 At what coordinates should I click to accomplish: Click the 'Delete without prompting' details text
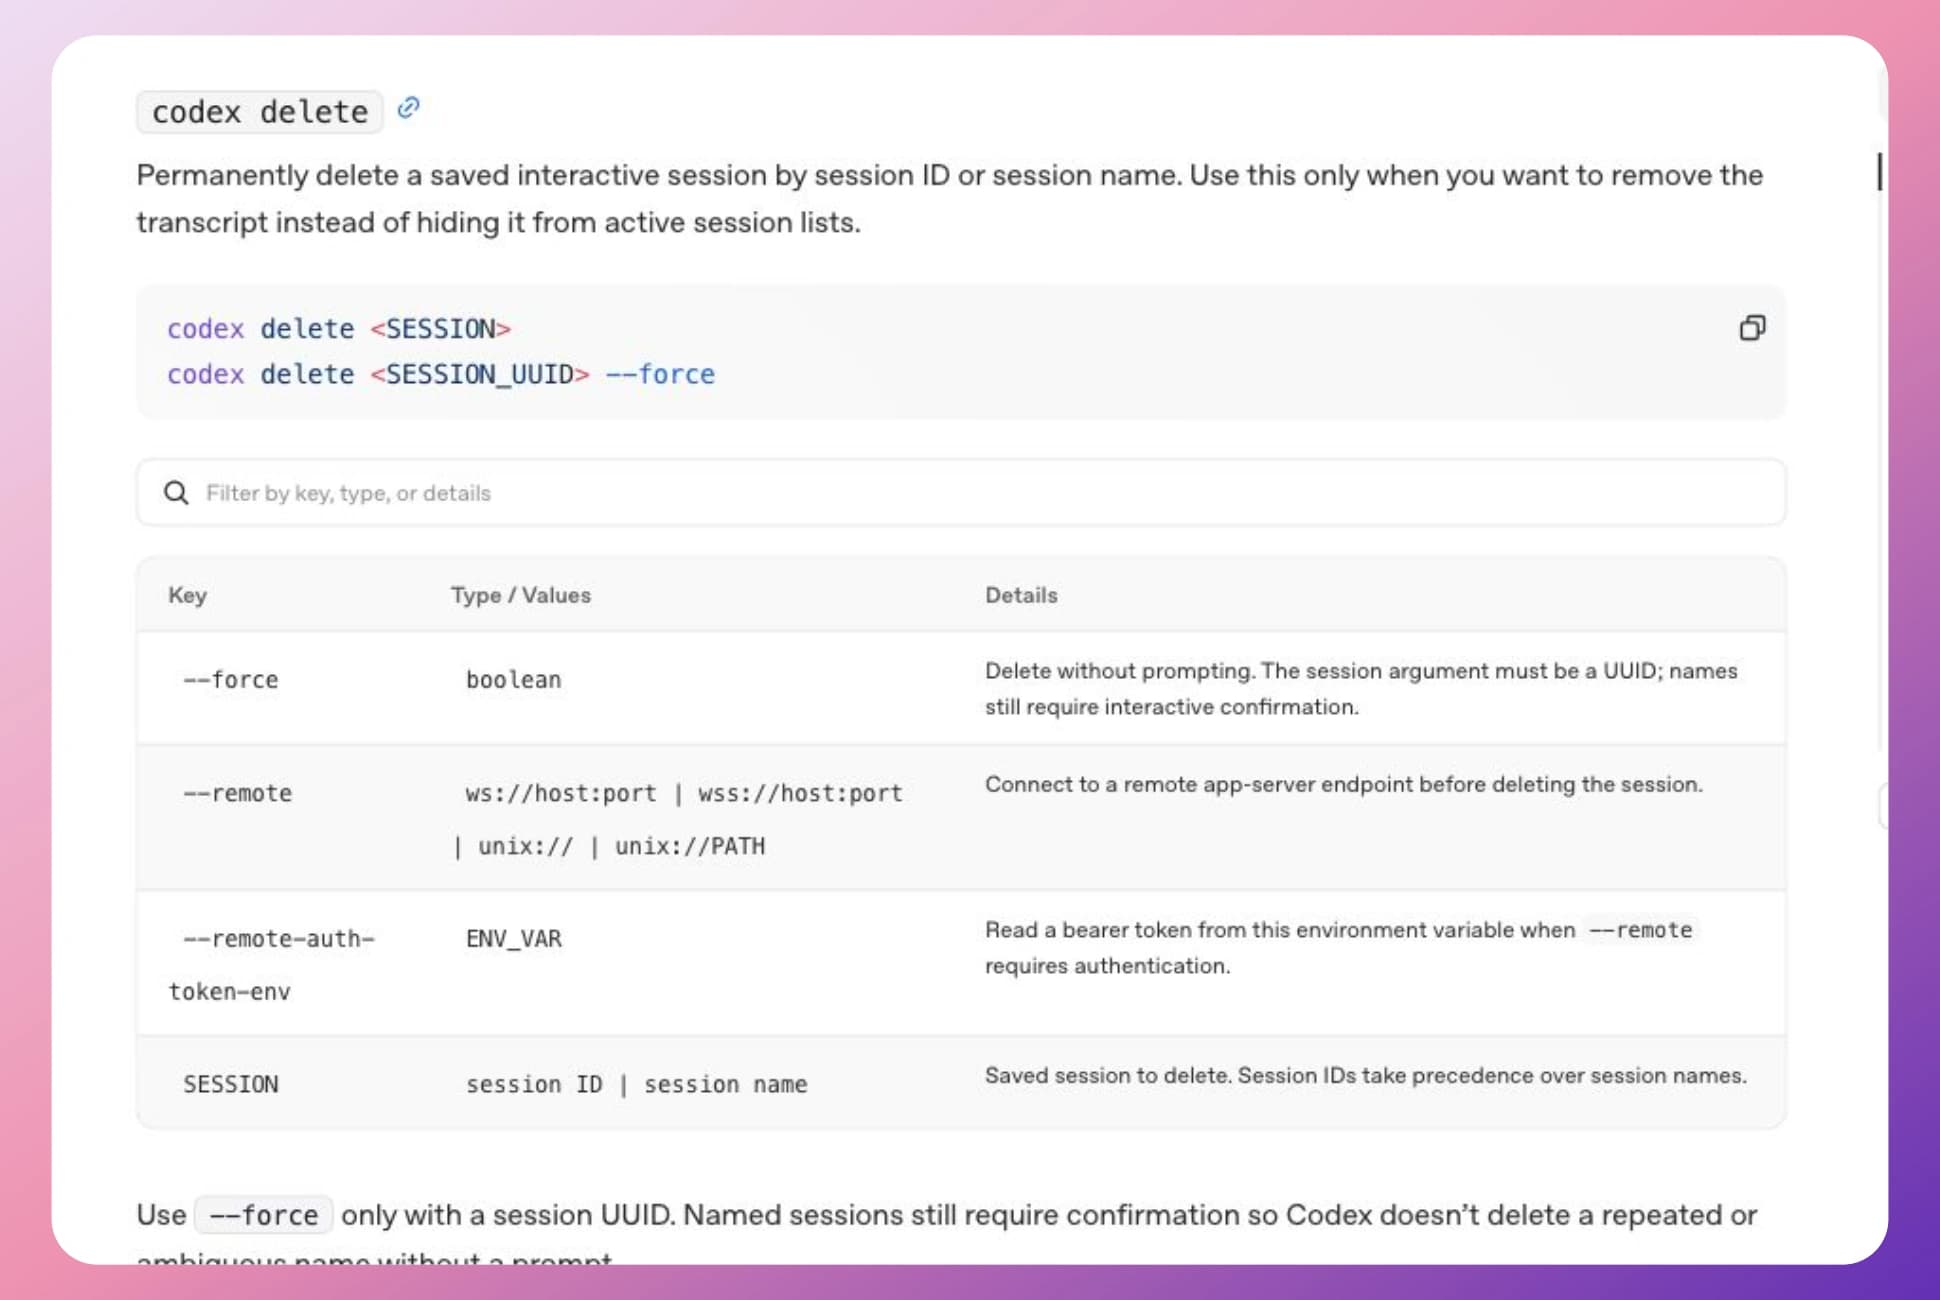(x=1361, y=689)
